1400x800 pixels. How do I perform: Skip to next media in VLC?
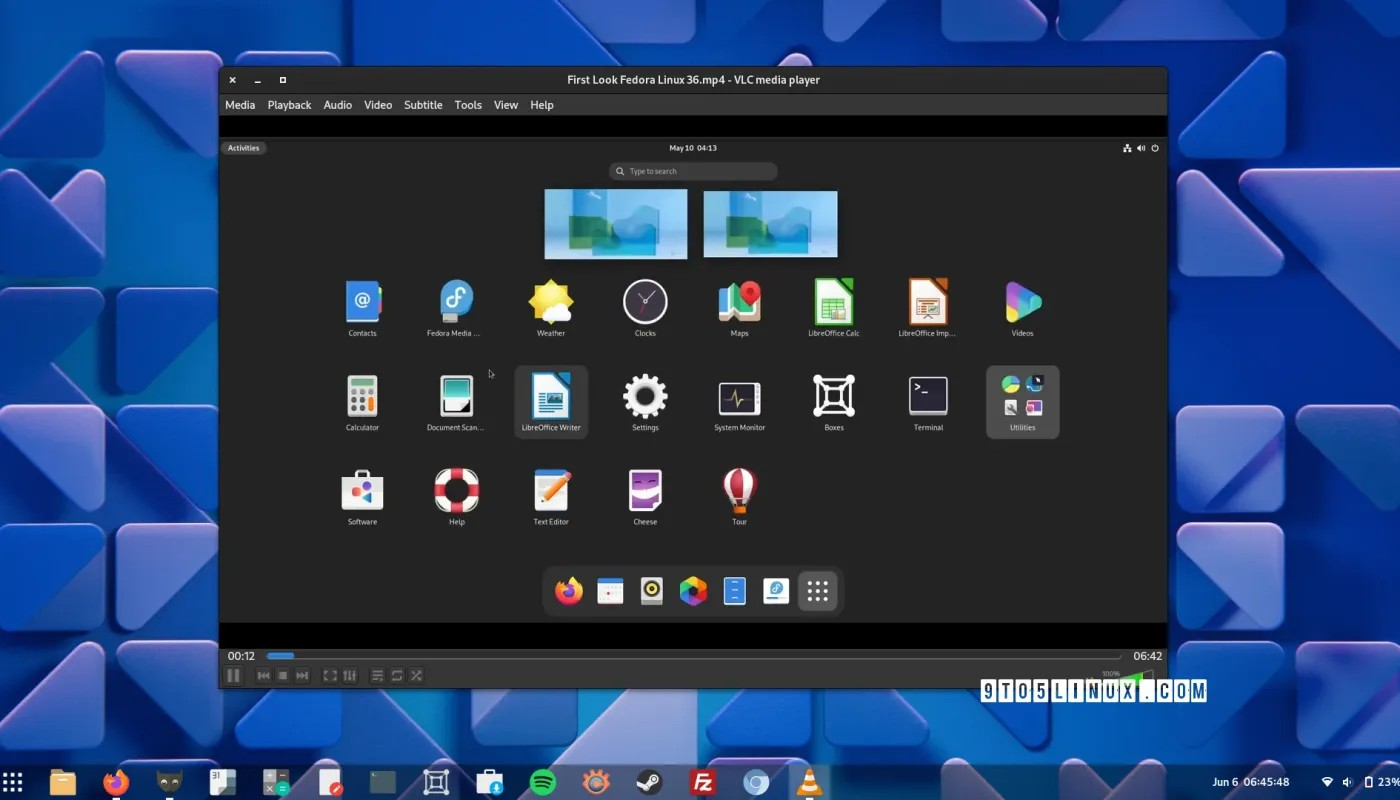tap(302, 676)
